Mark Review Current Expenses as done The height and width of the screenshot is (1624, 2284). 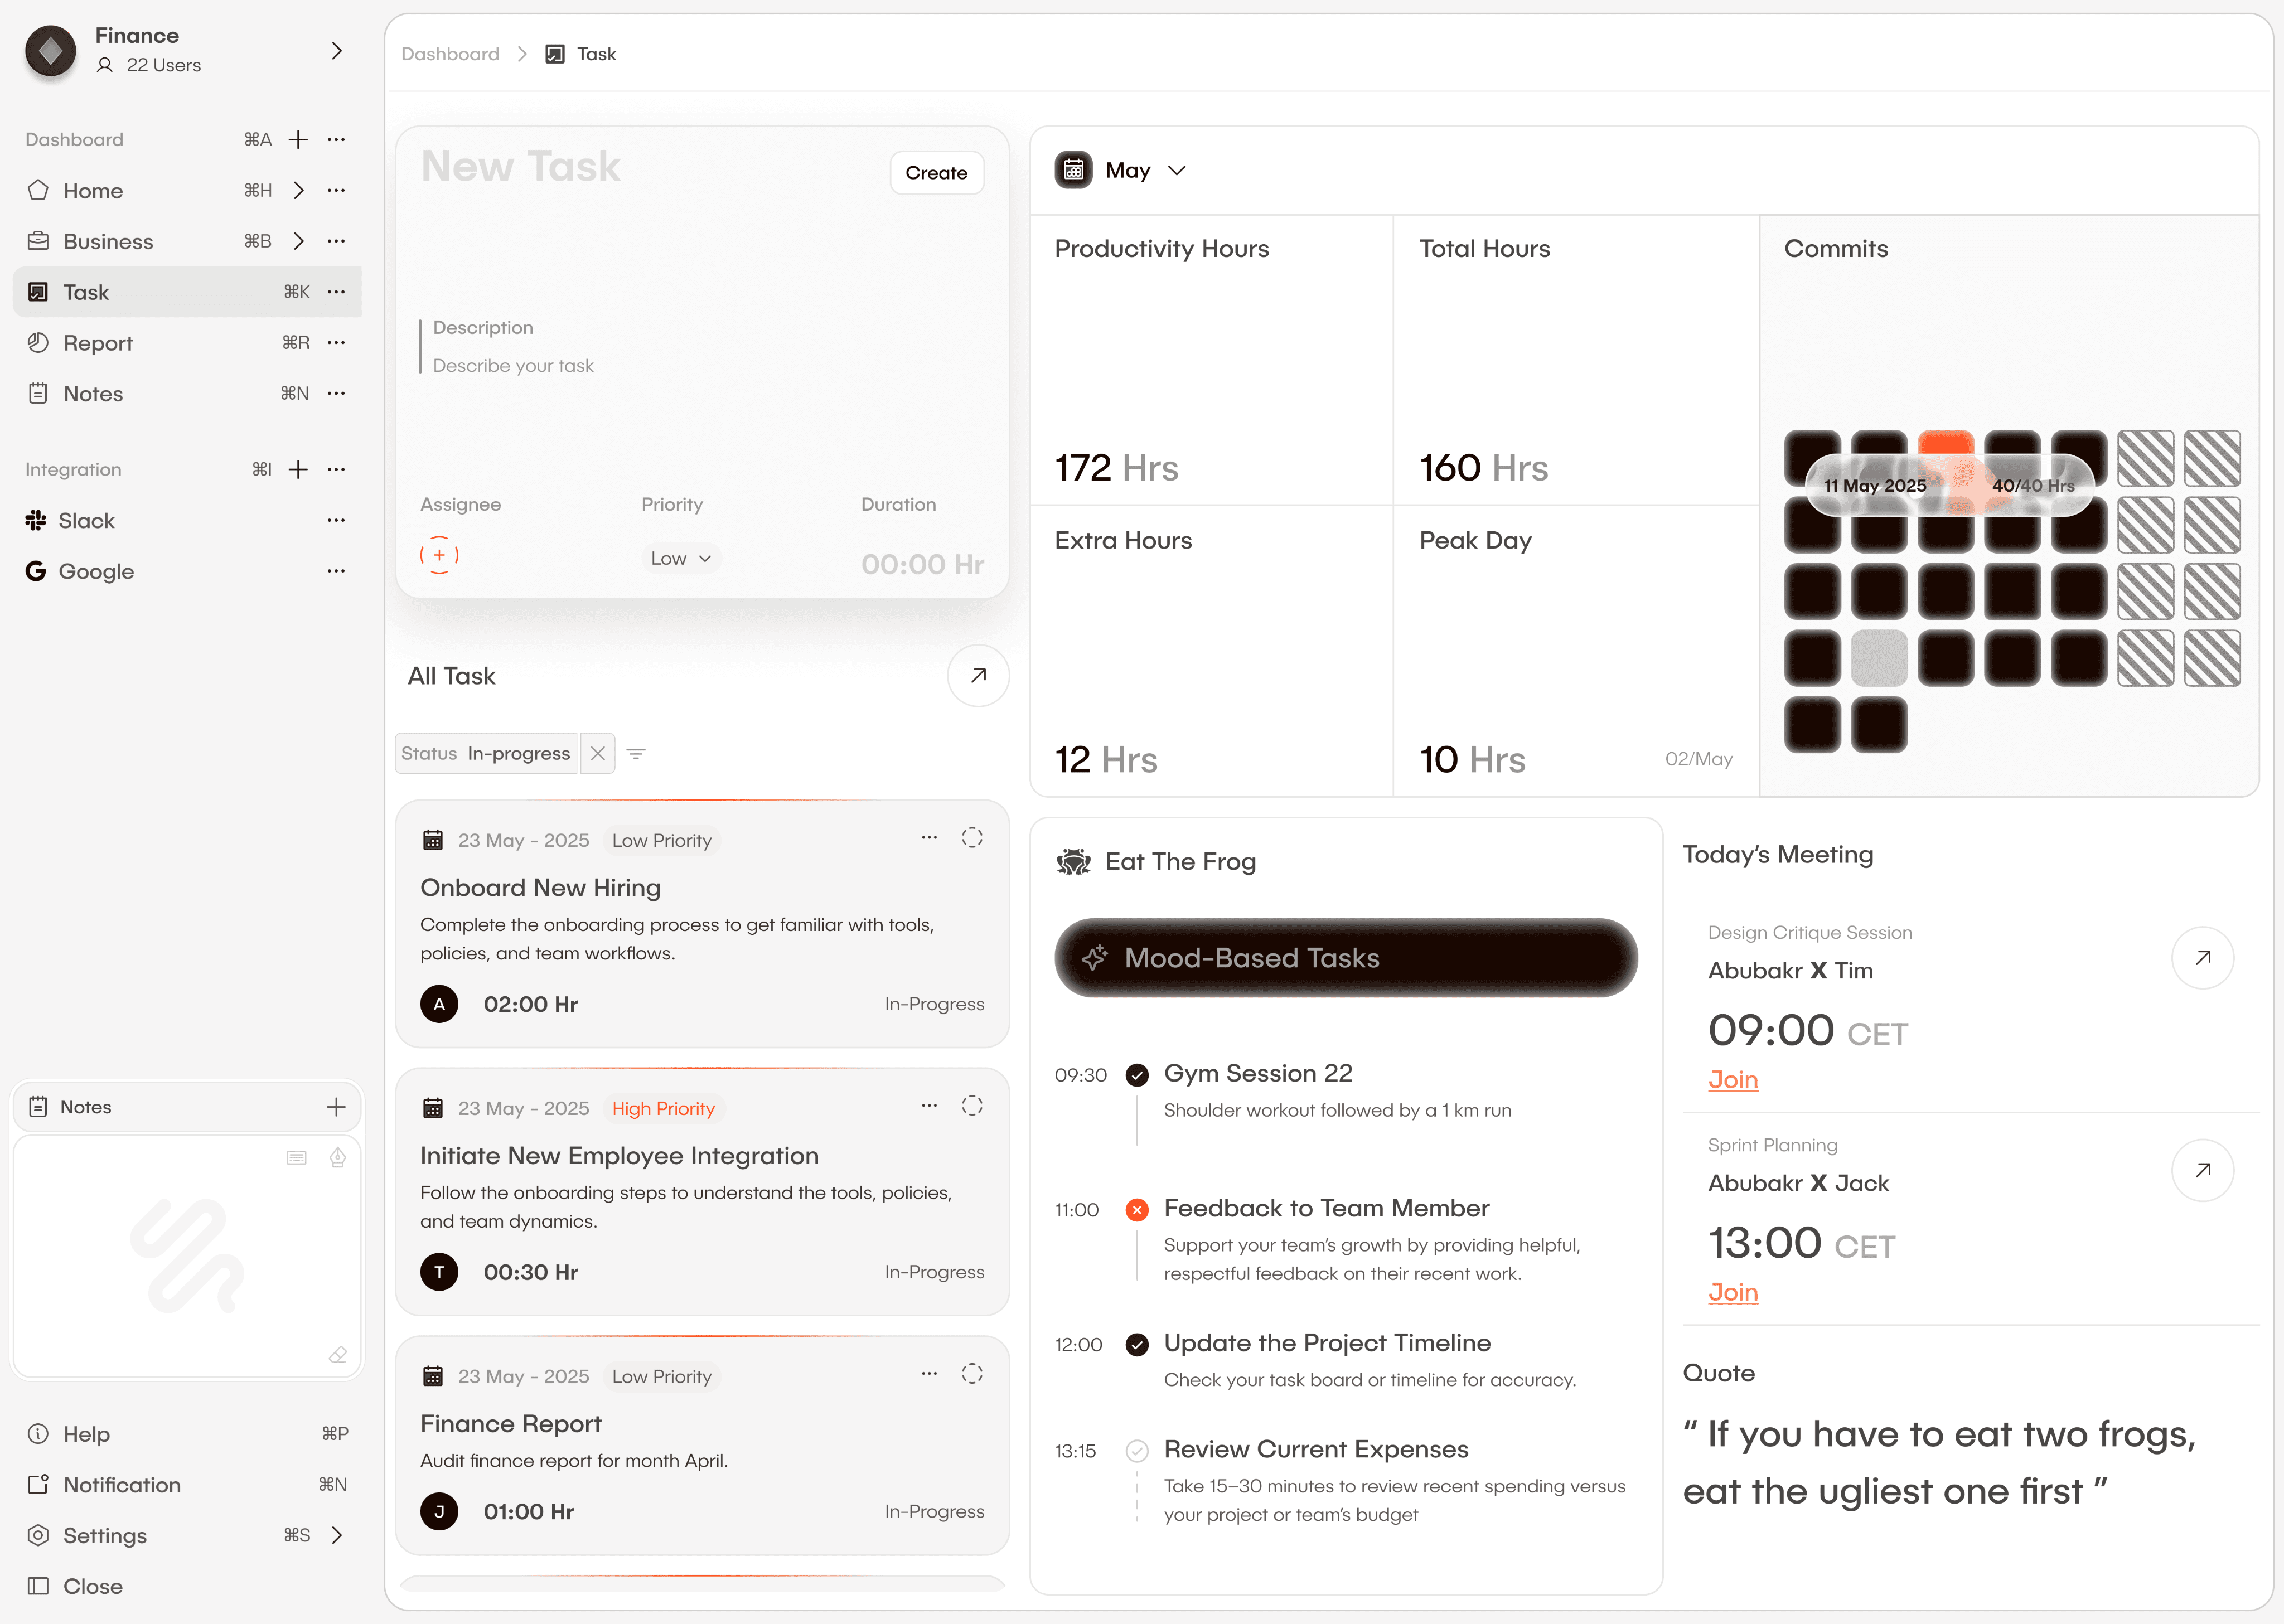coord(1137,1450)
